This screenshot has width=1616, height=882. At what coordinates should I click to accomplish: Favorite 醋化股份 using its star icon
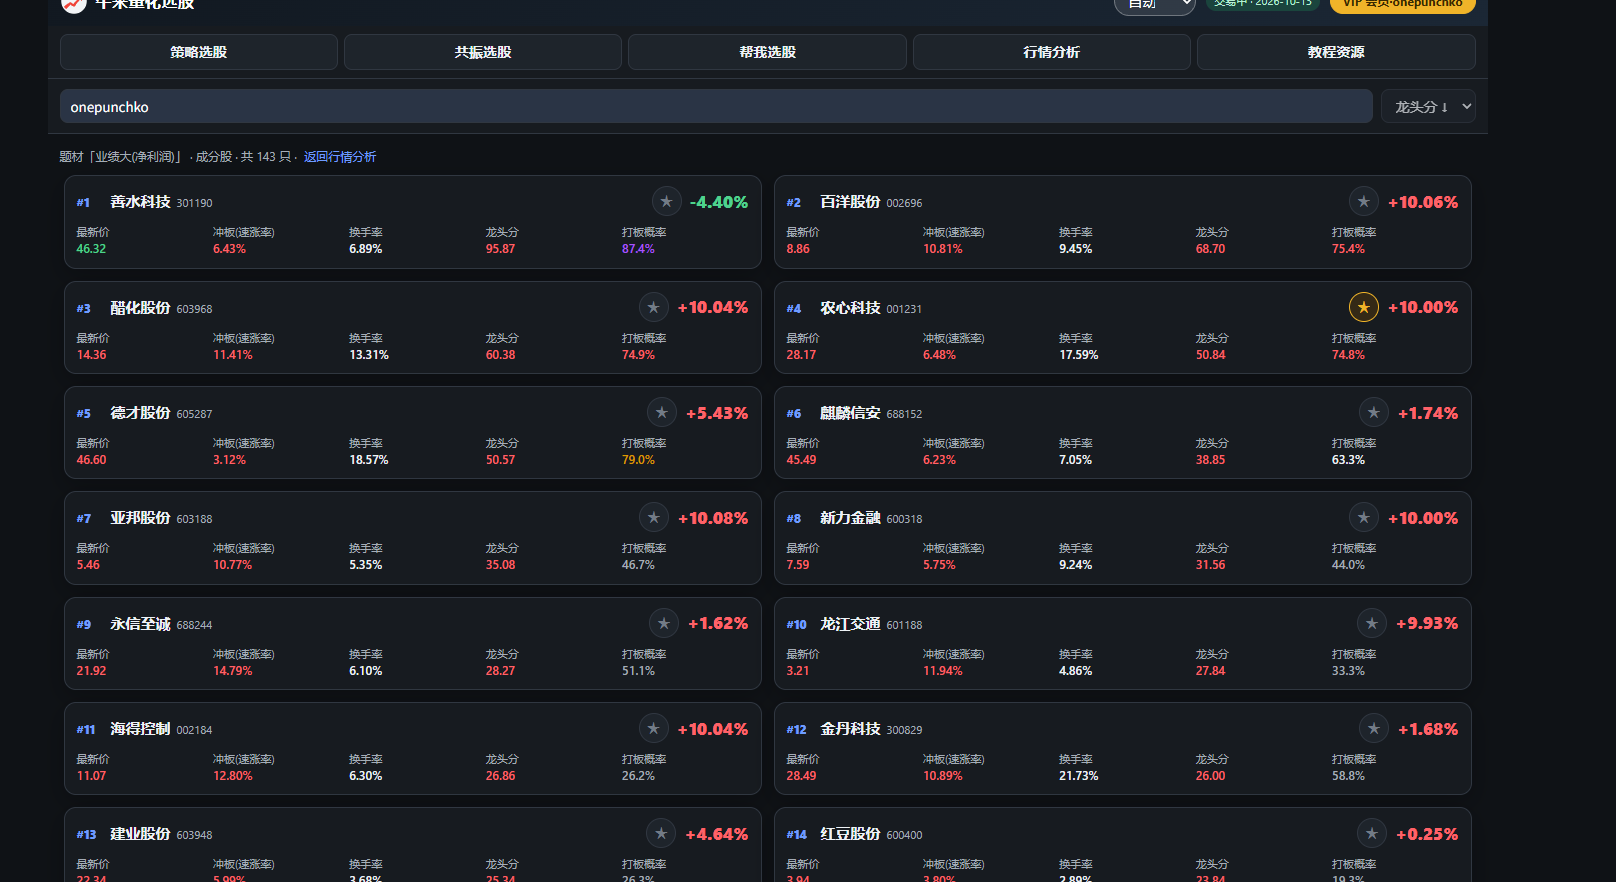[654, 307]
